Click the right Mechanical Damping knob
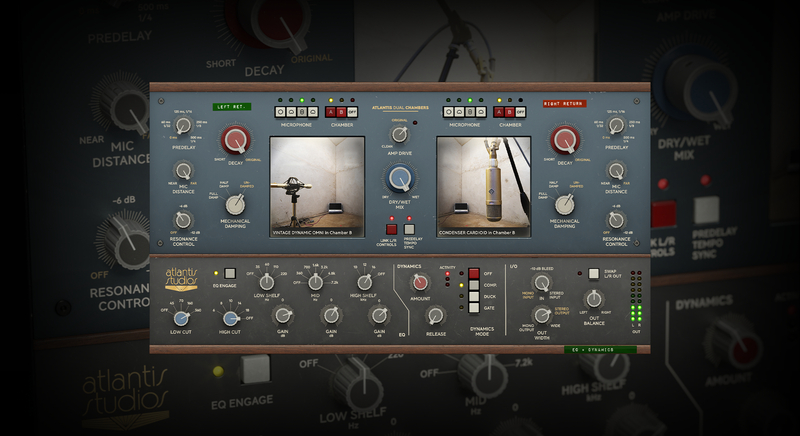The image size is (800, 436). (565, 204)
